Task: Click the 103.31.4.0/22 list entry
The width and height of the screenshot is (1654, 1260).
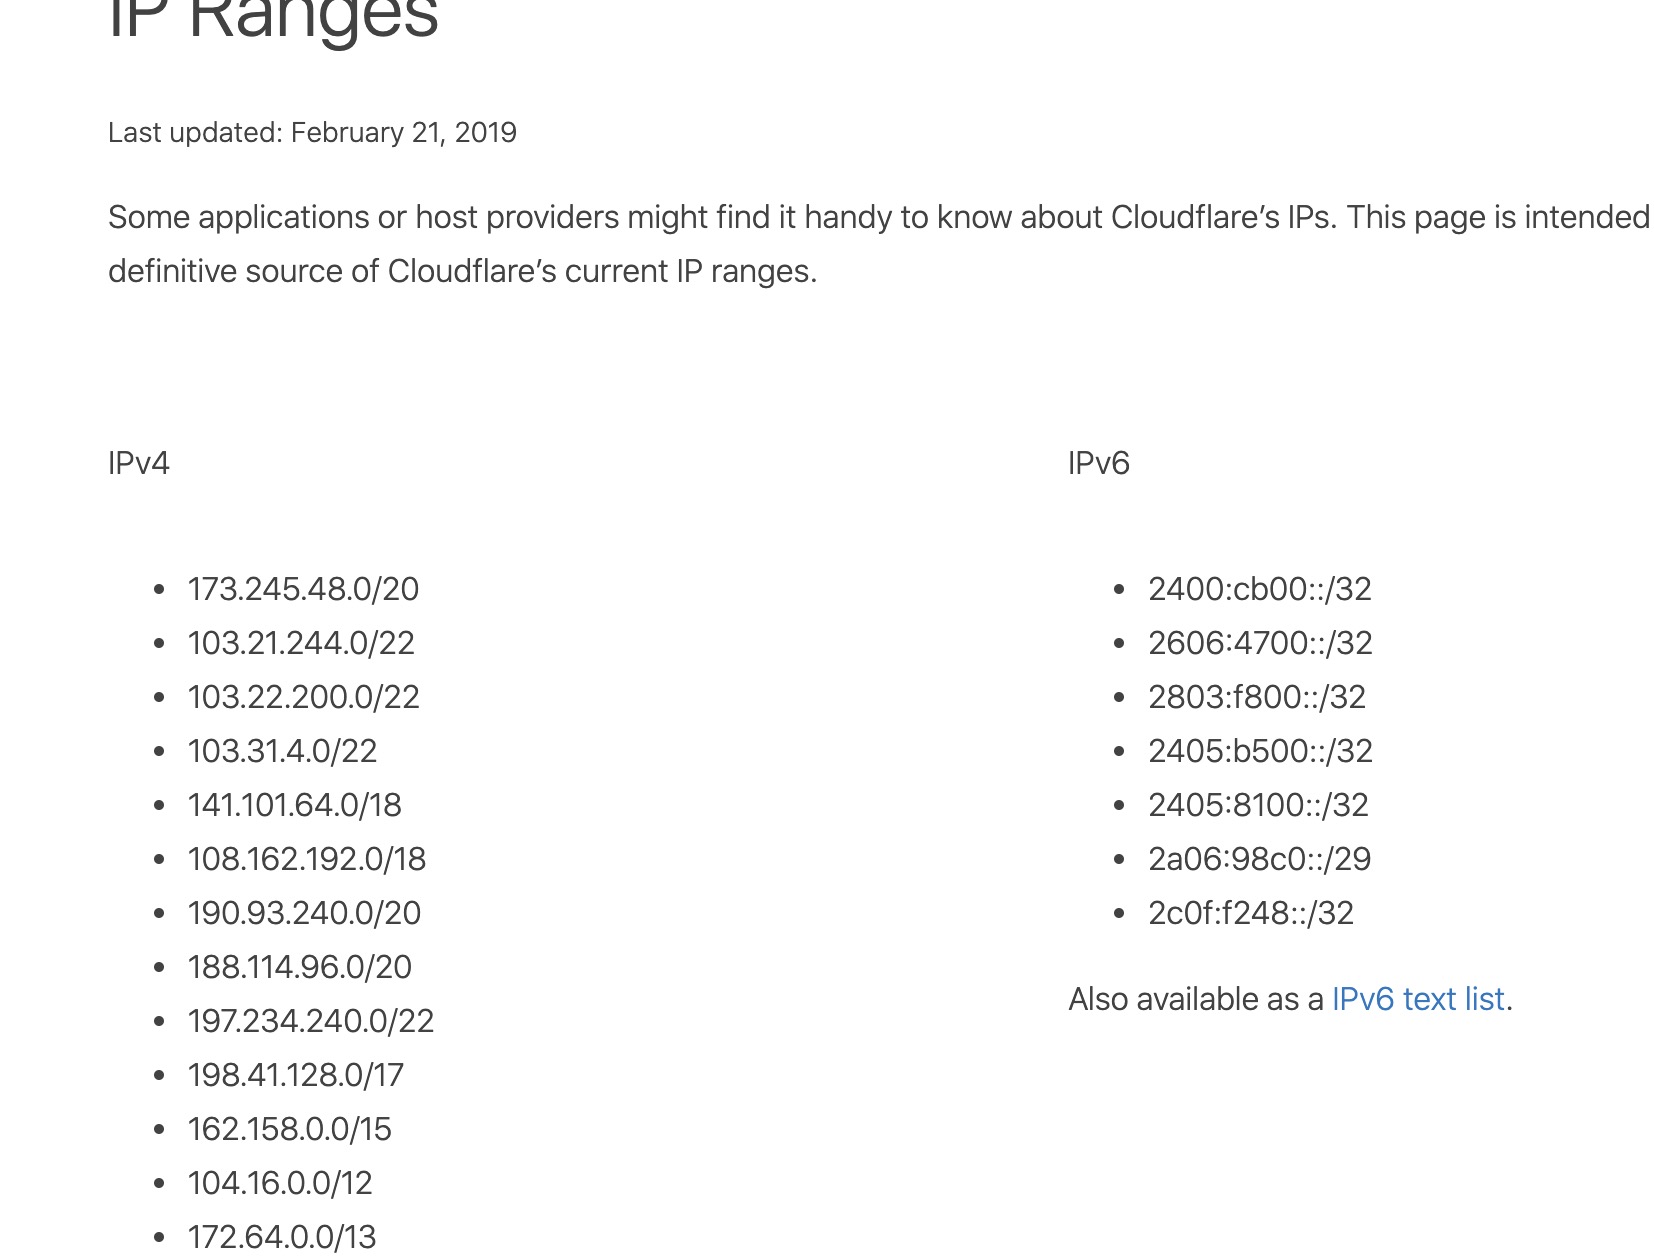Action: (x=282, y=751)
